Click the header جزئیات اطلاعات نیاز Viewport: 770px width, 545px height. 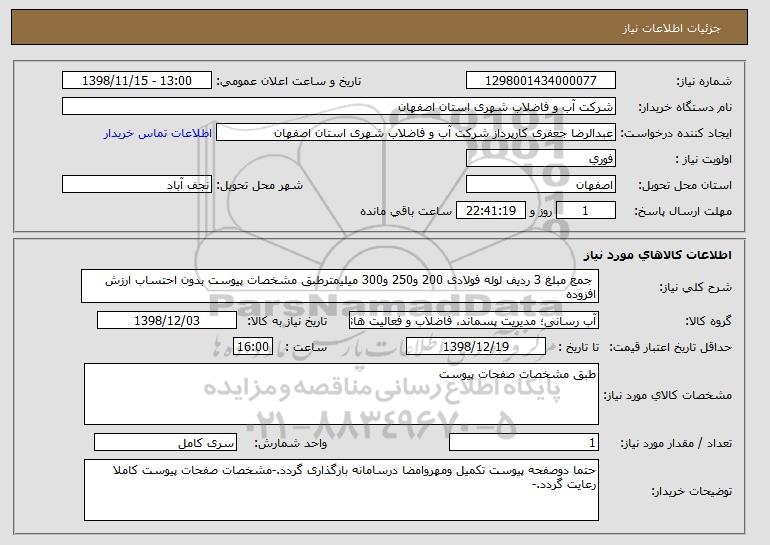[672, 28]
